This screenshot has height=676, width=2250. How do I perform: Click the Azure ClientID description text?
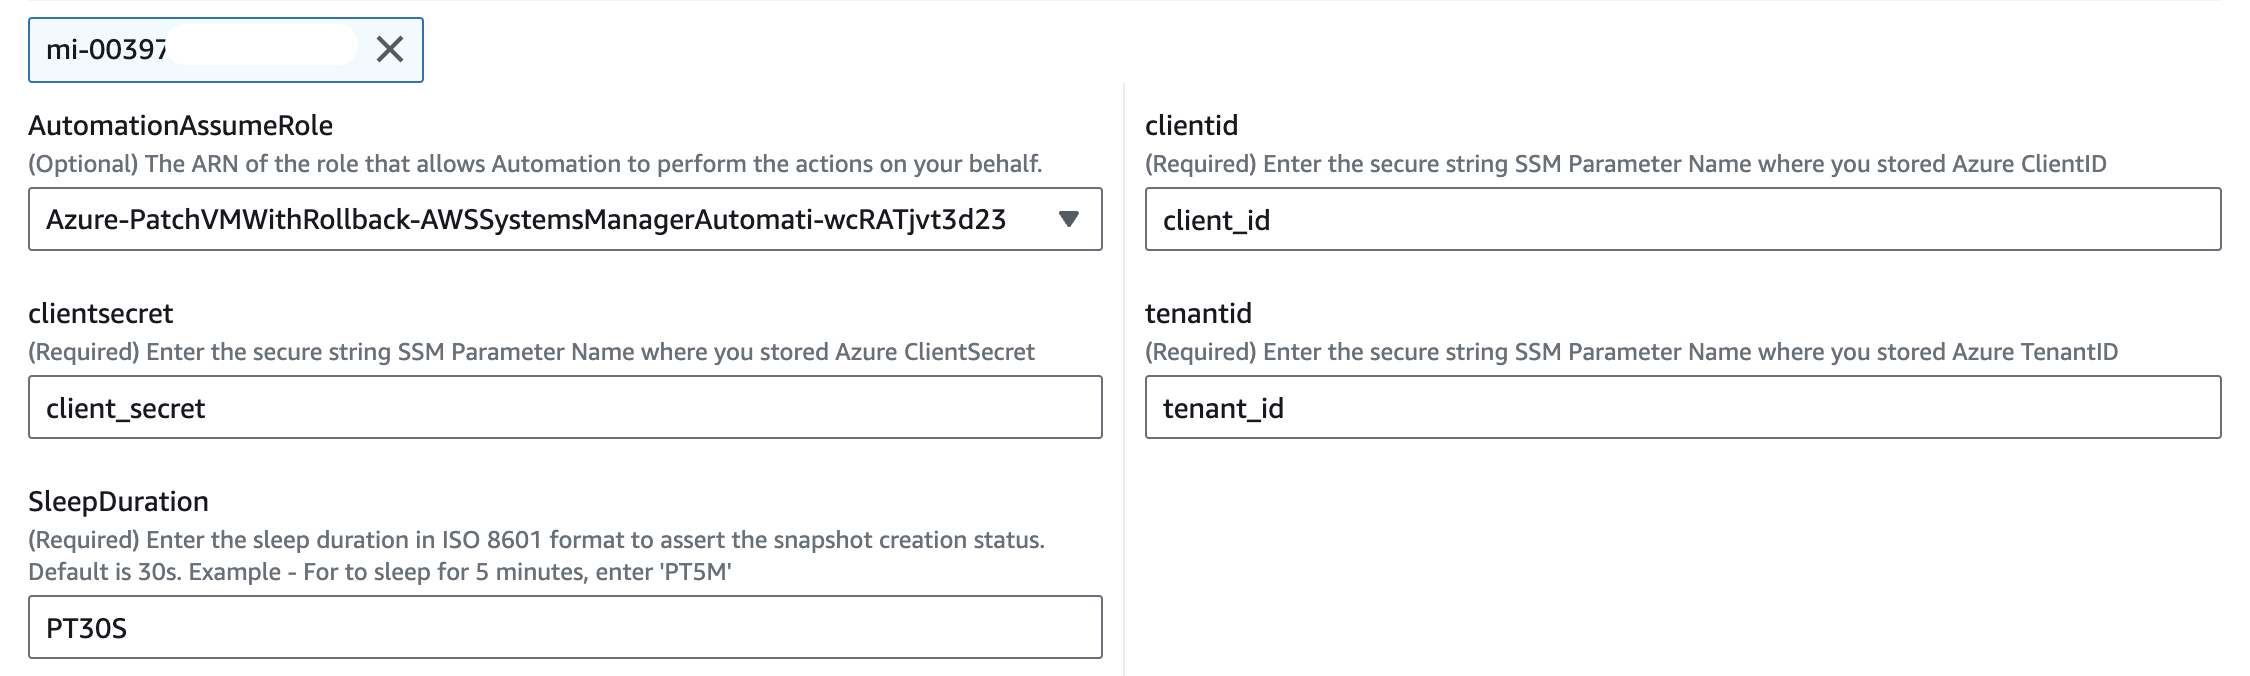(x=1625, y=164)
